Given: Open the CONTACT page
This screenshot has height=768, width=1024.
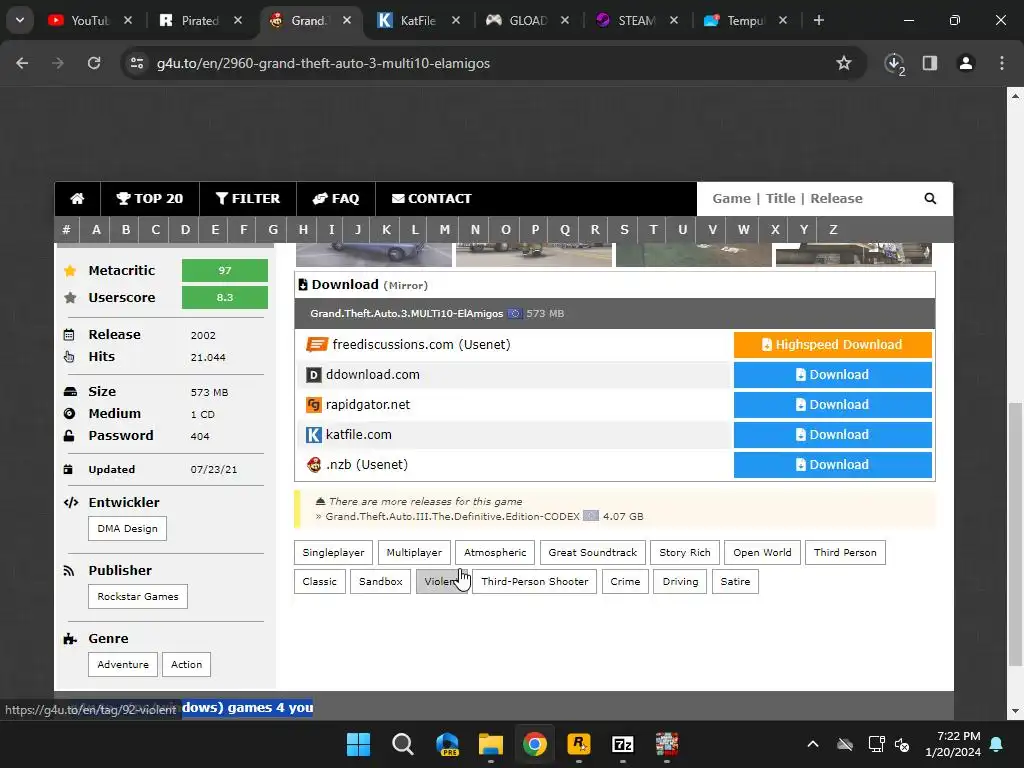Looking at the screenshot, I should click(431, 199).
